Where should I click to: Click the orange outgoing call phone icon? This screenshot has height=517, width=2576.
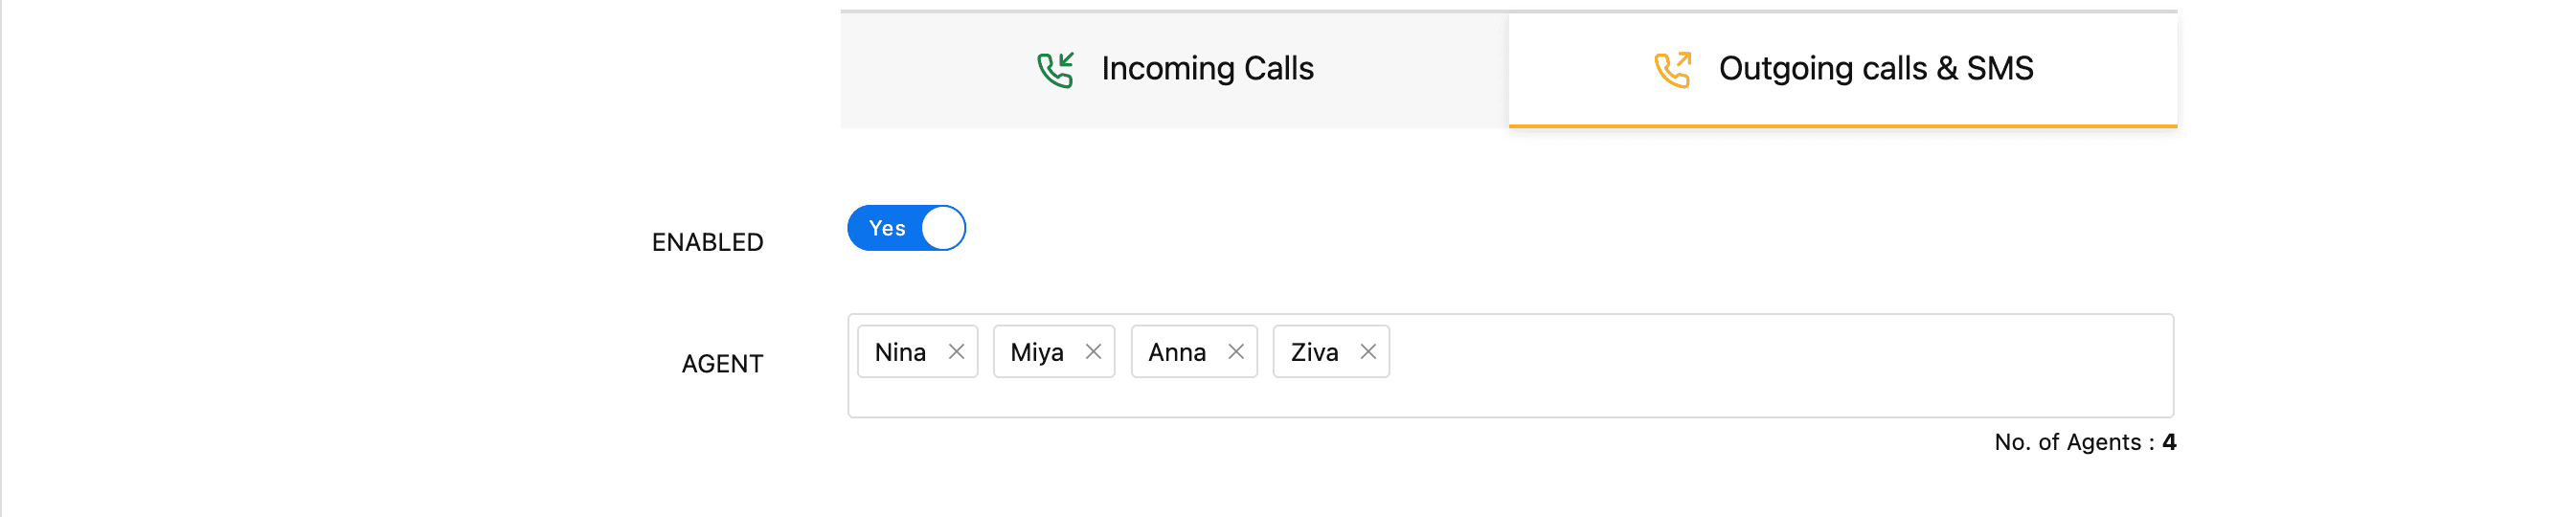click(1672, 70)
